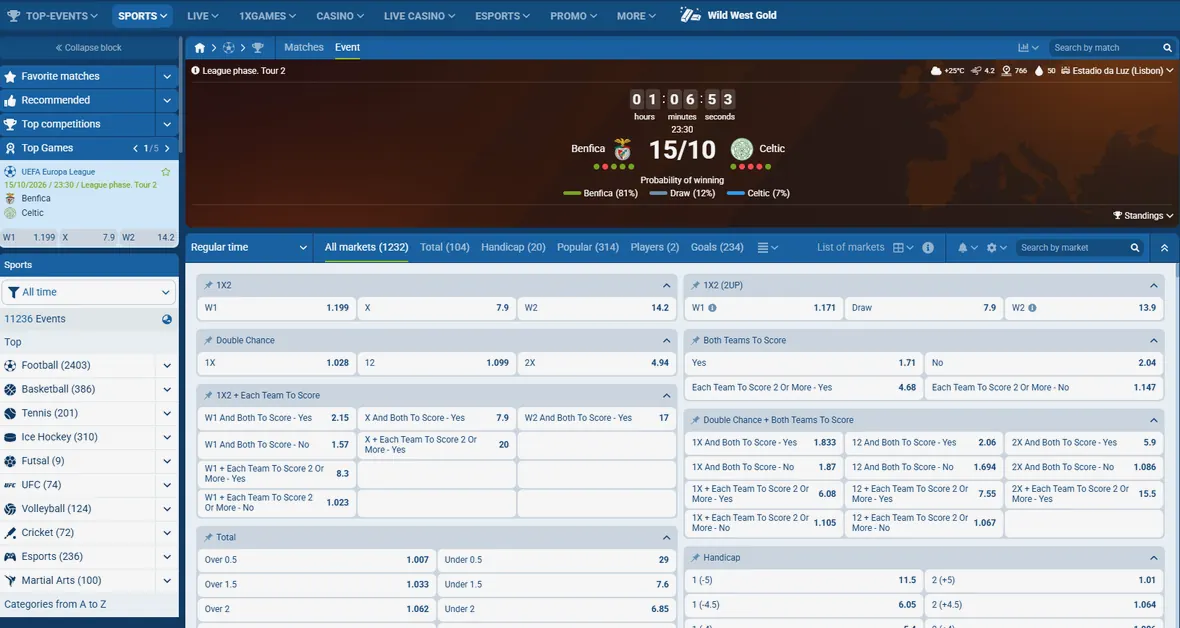This screenshot has width=1180, height=628.
Task: Go to previous Top Games page arrow
Action: 135,148
